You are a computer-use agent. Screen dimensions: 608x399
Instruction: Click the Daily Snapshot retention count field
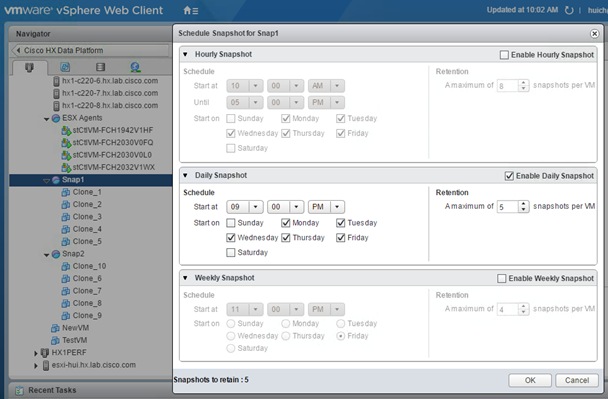tap(508, 207)
